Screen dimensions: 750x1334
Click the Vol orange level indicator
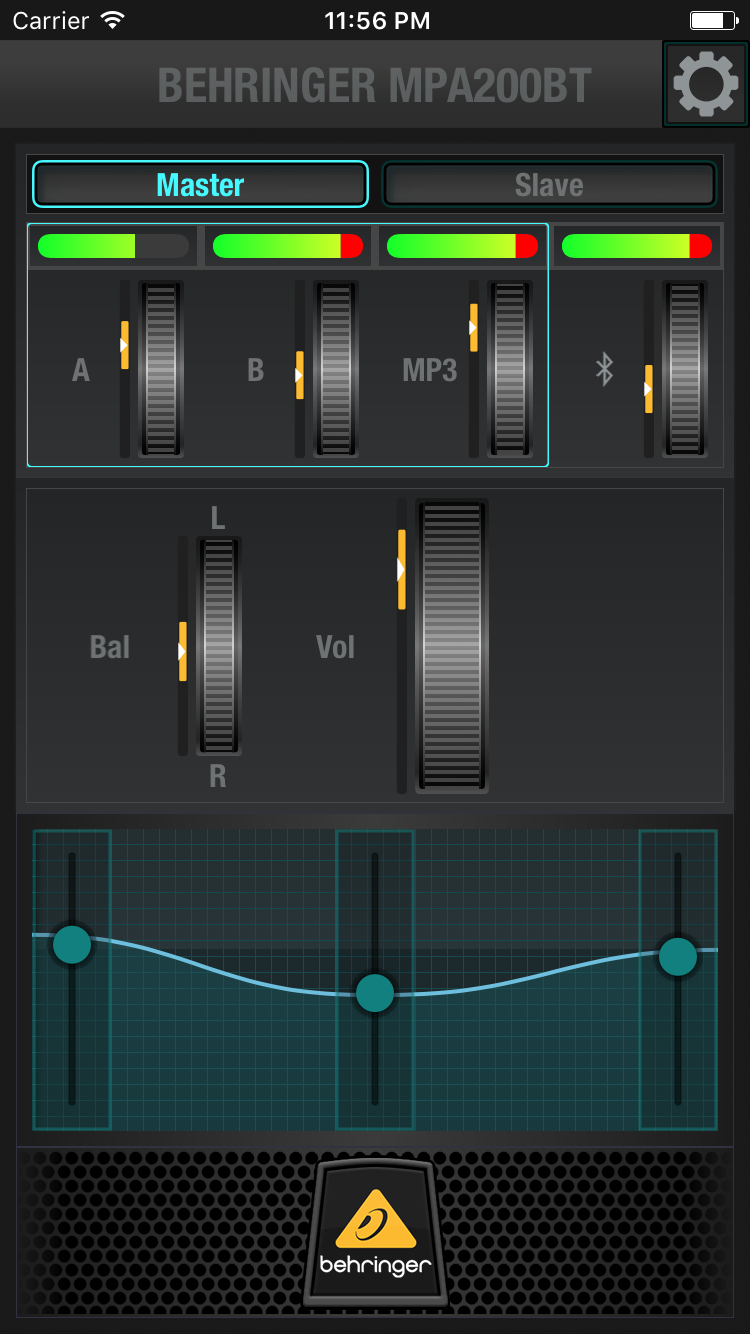click(401, 570)
